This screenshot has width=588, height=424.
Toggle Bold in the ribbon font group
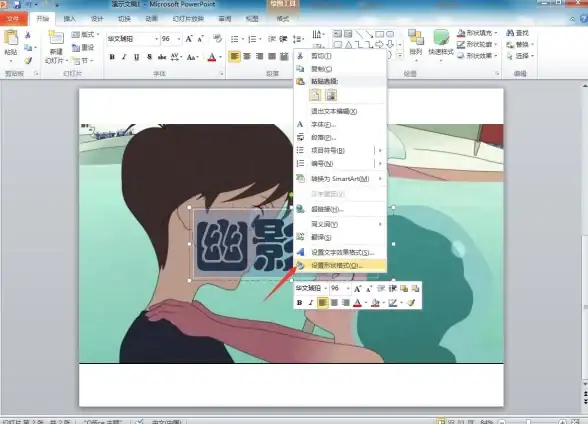[x=112, y=57]
